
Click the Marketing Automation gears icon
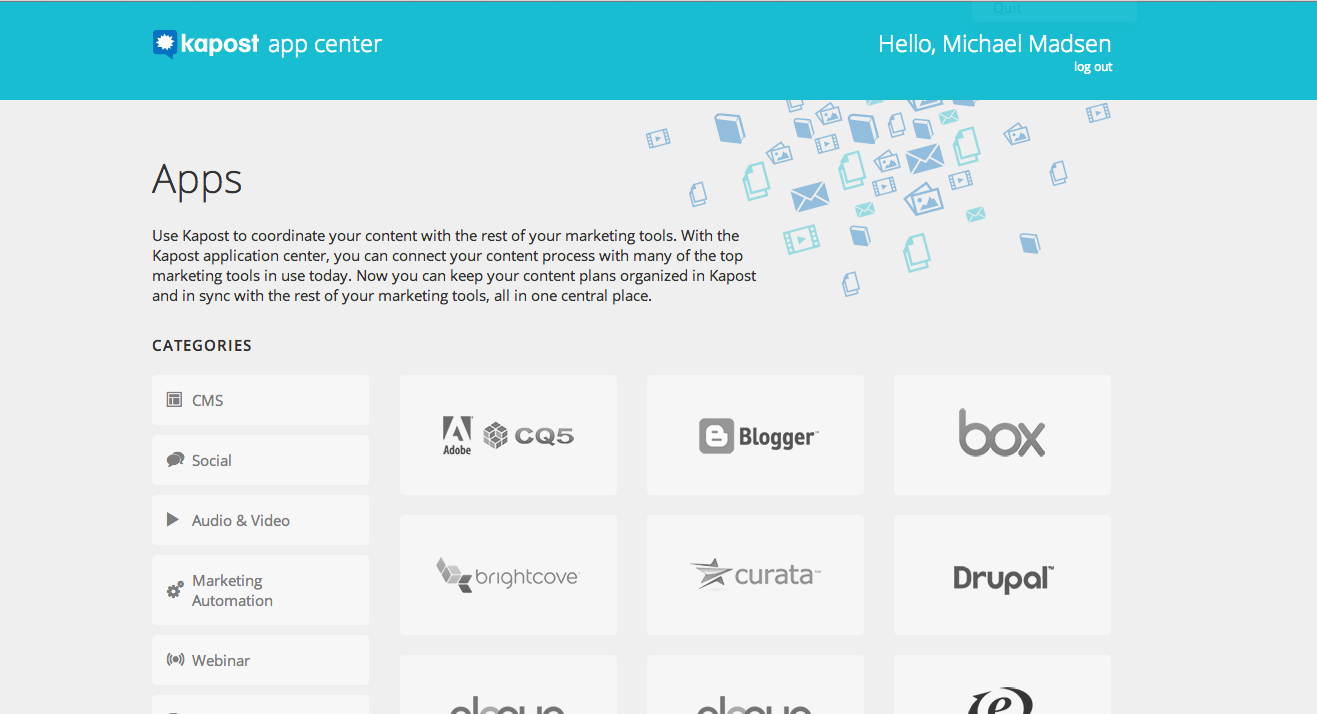175,590
